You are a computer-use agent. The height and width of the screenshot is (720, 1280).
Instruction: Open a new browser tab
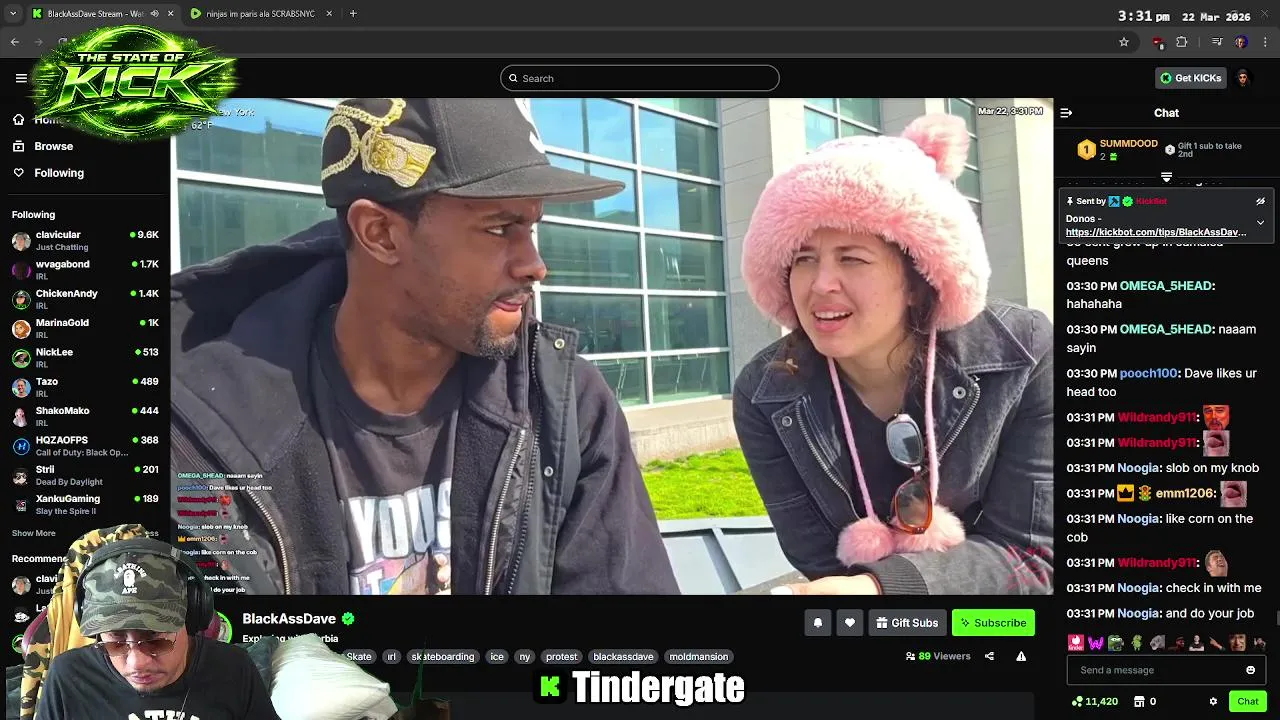pyautogui.click(x=353, y=14)
